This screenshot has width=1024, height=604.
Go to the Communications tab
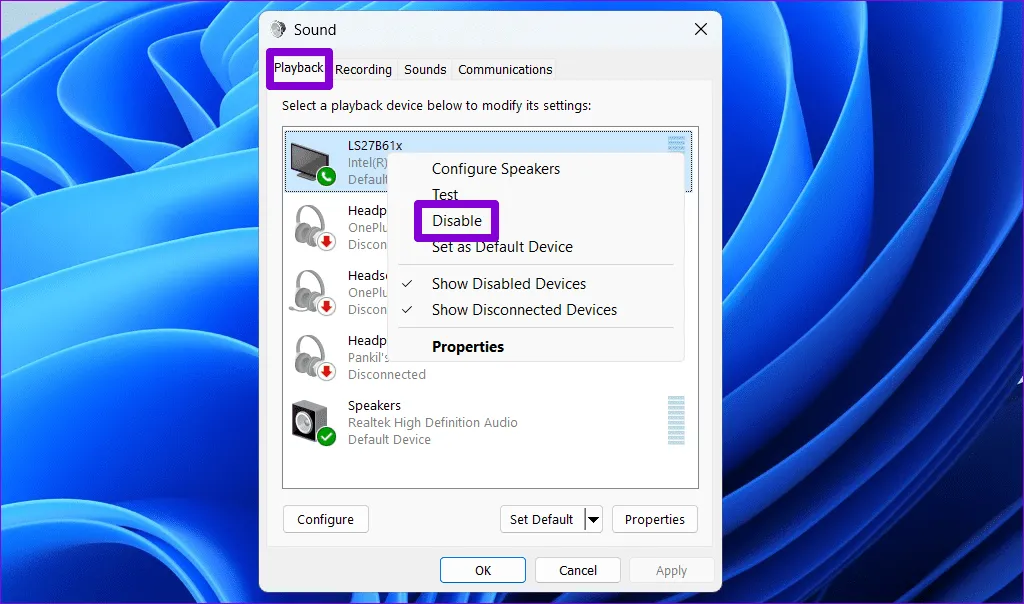click(x=505, y=70)
